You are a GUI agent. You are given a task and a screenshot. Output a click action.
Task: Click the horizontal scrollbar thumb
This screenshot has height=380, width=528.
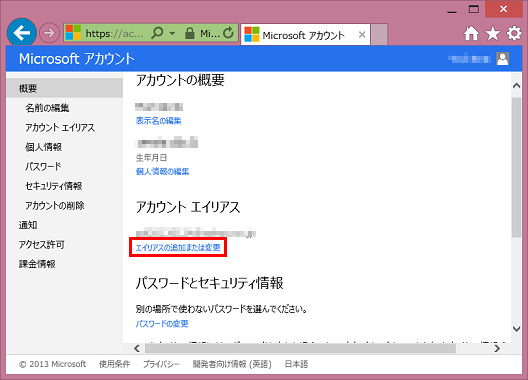[300, 348]
